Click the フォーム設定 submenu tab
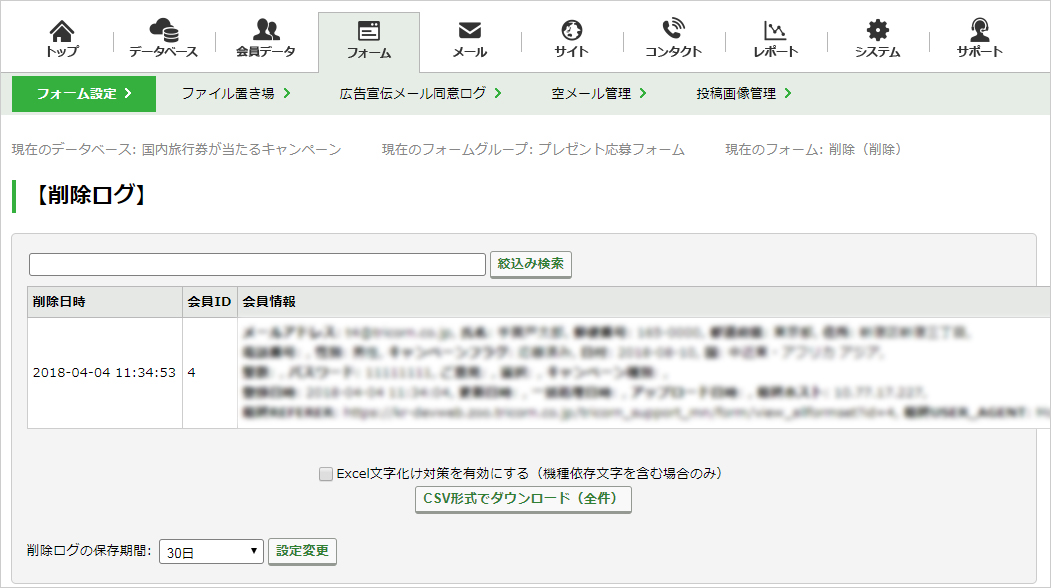This screenshot has width=1051, height=588. coord(84,93)
